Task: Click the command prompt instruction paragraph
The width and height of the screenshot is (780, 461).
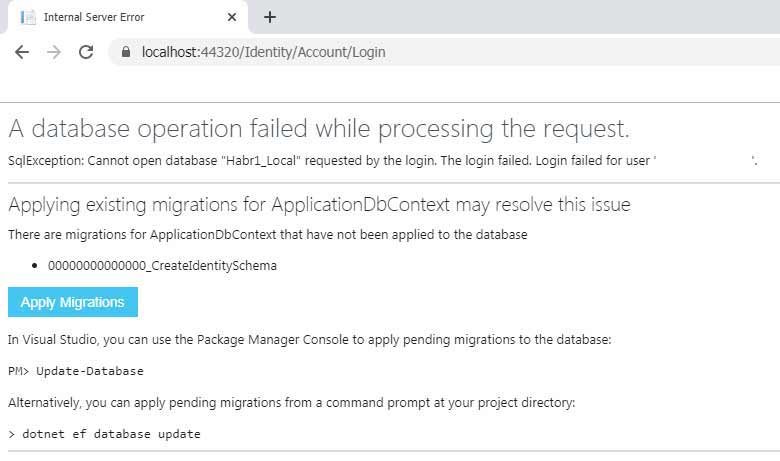Action: pyautogui.click(x=291, y=402)
